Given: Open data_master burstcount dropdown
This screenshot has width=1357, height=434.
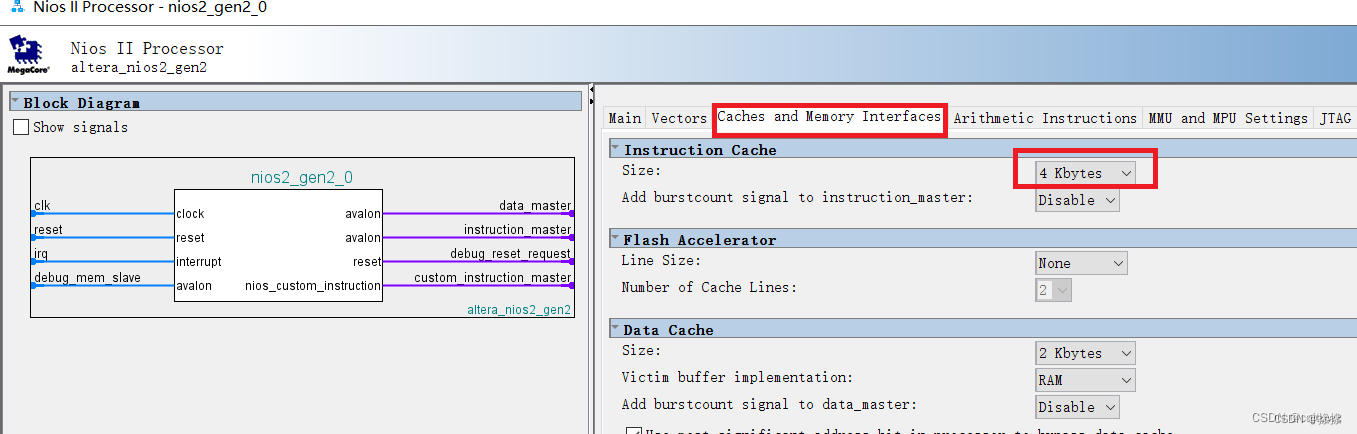Looking at the screenshot, I should tap(1077, 407).
